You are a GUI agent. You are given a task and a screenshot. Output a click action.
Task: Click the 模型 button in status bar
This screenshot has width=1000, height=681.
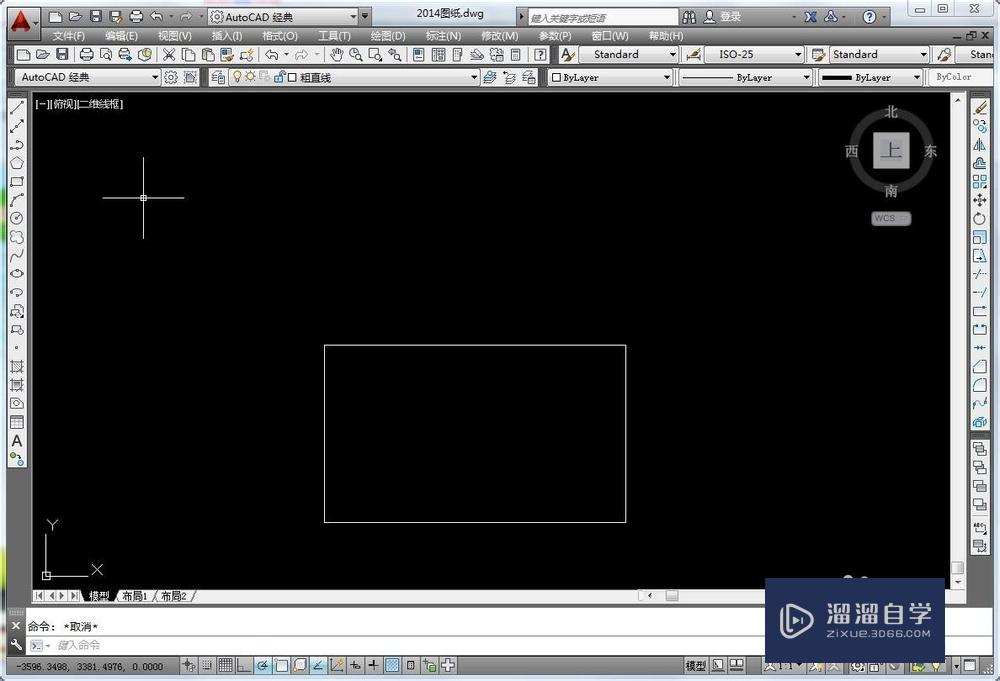coord(696,666)
